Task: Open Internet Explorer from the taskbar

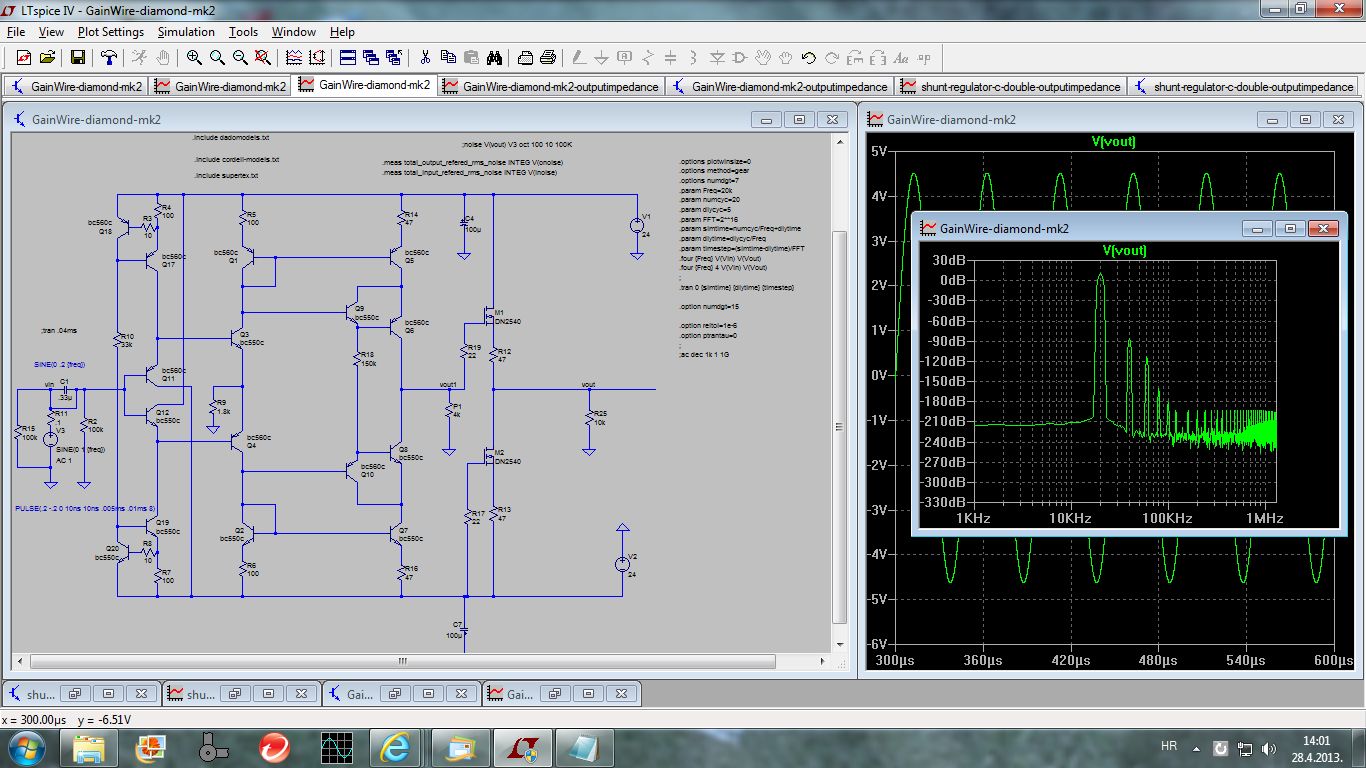Action: click(x=396, y=746)
